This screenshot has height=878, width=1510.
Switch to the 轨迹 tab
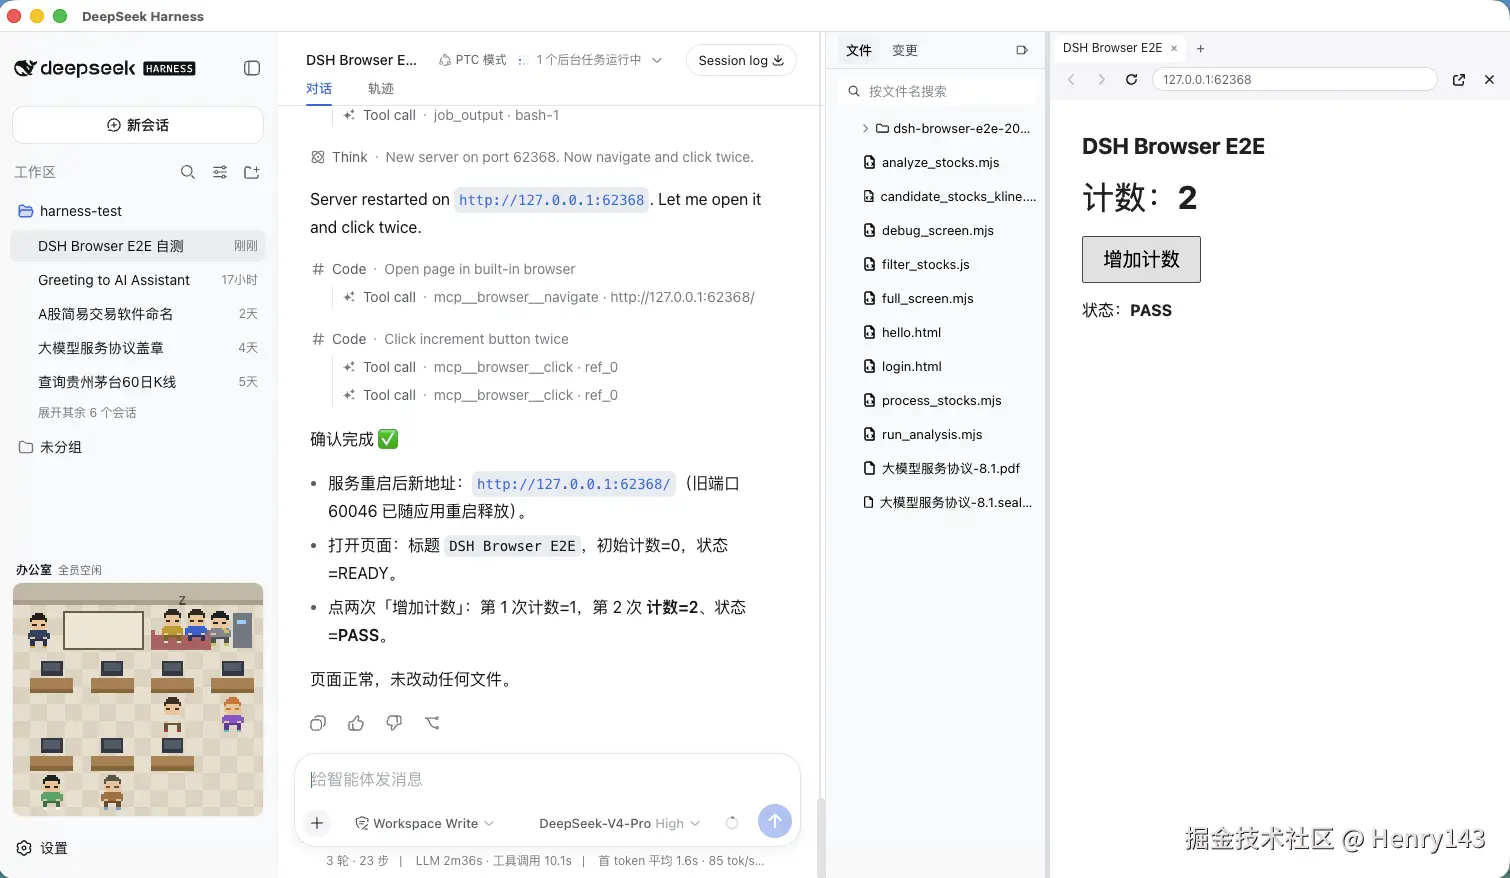pos(381,88)
